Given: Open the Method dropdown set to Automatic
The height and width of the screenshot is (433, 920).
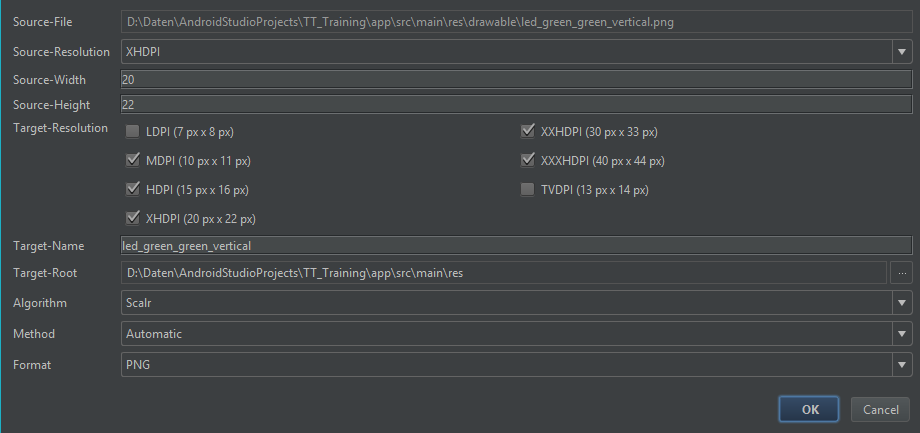Looking at the screenshot, I should 515,334.
